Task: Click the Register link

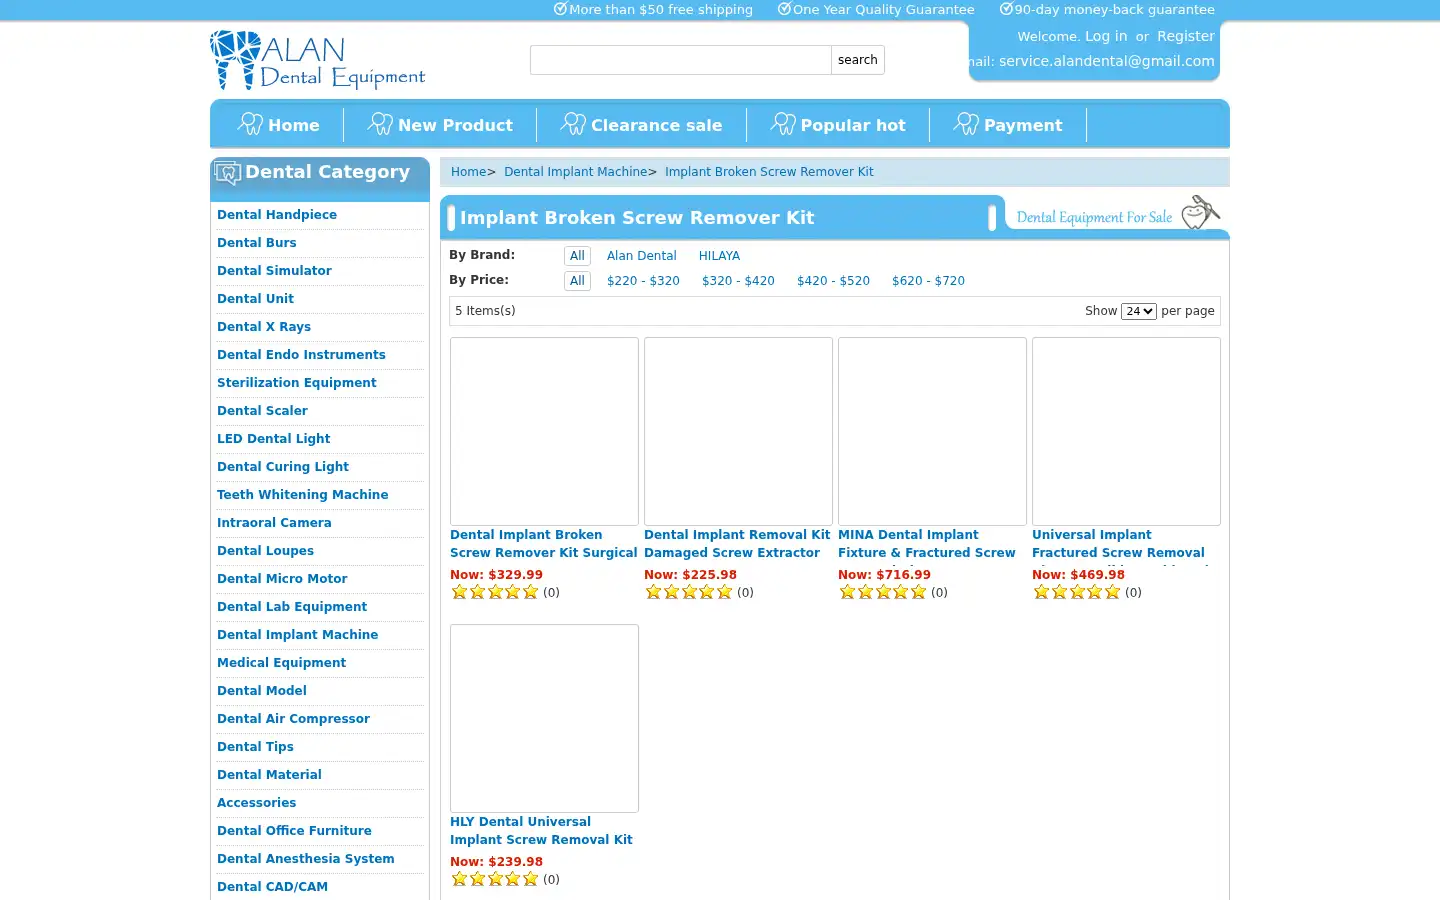Action: coord(1186,36)
